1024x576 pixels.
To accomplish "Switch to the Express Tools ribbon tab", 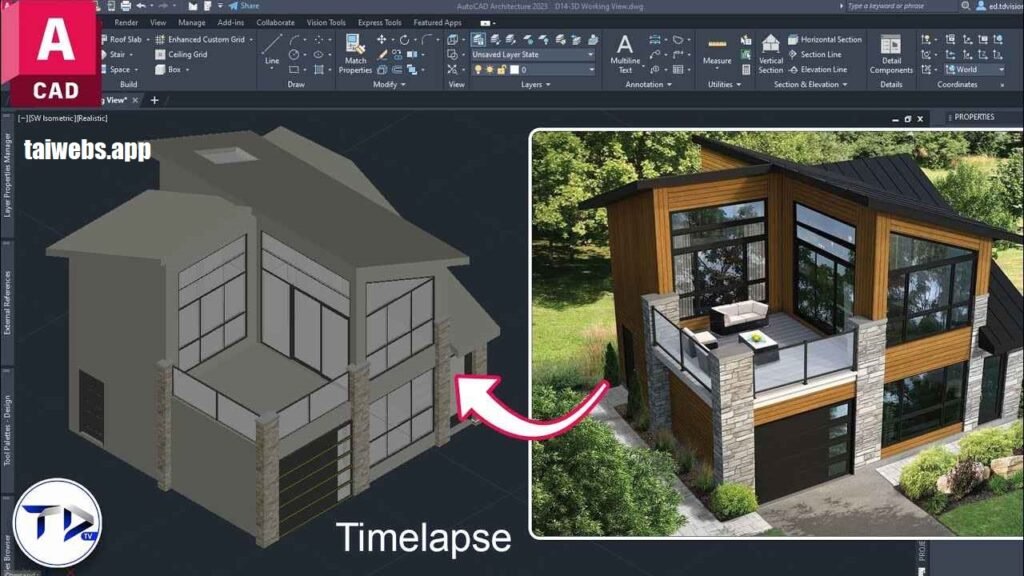I will point(379,23).
